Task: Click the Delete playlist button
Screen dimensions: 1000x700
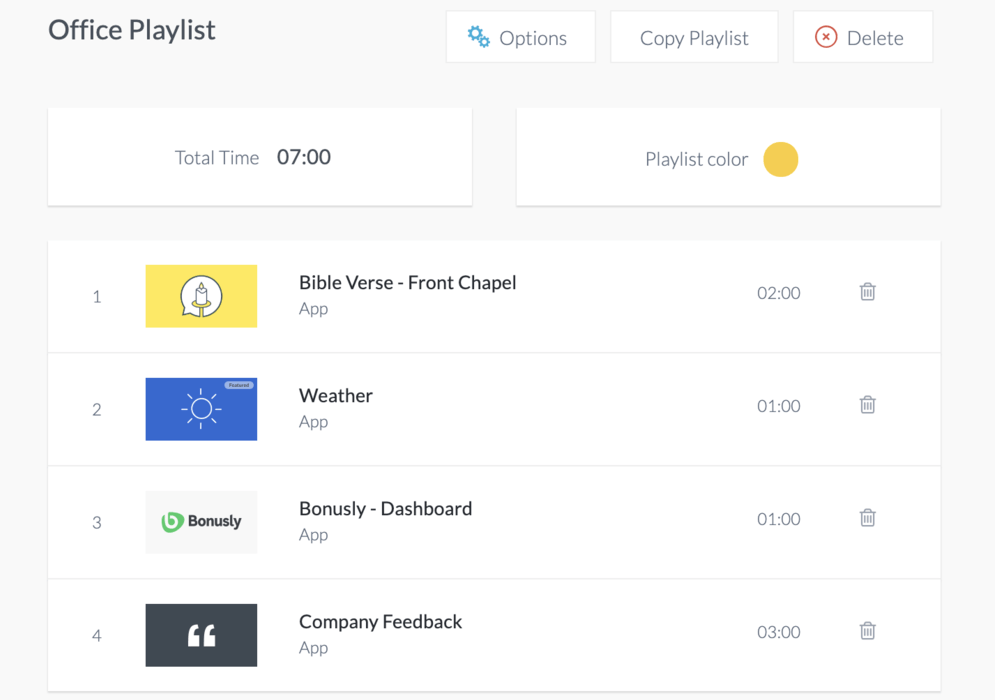Action: point(863,37)
